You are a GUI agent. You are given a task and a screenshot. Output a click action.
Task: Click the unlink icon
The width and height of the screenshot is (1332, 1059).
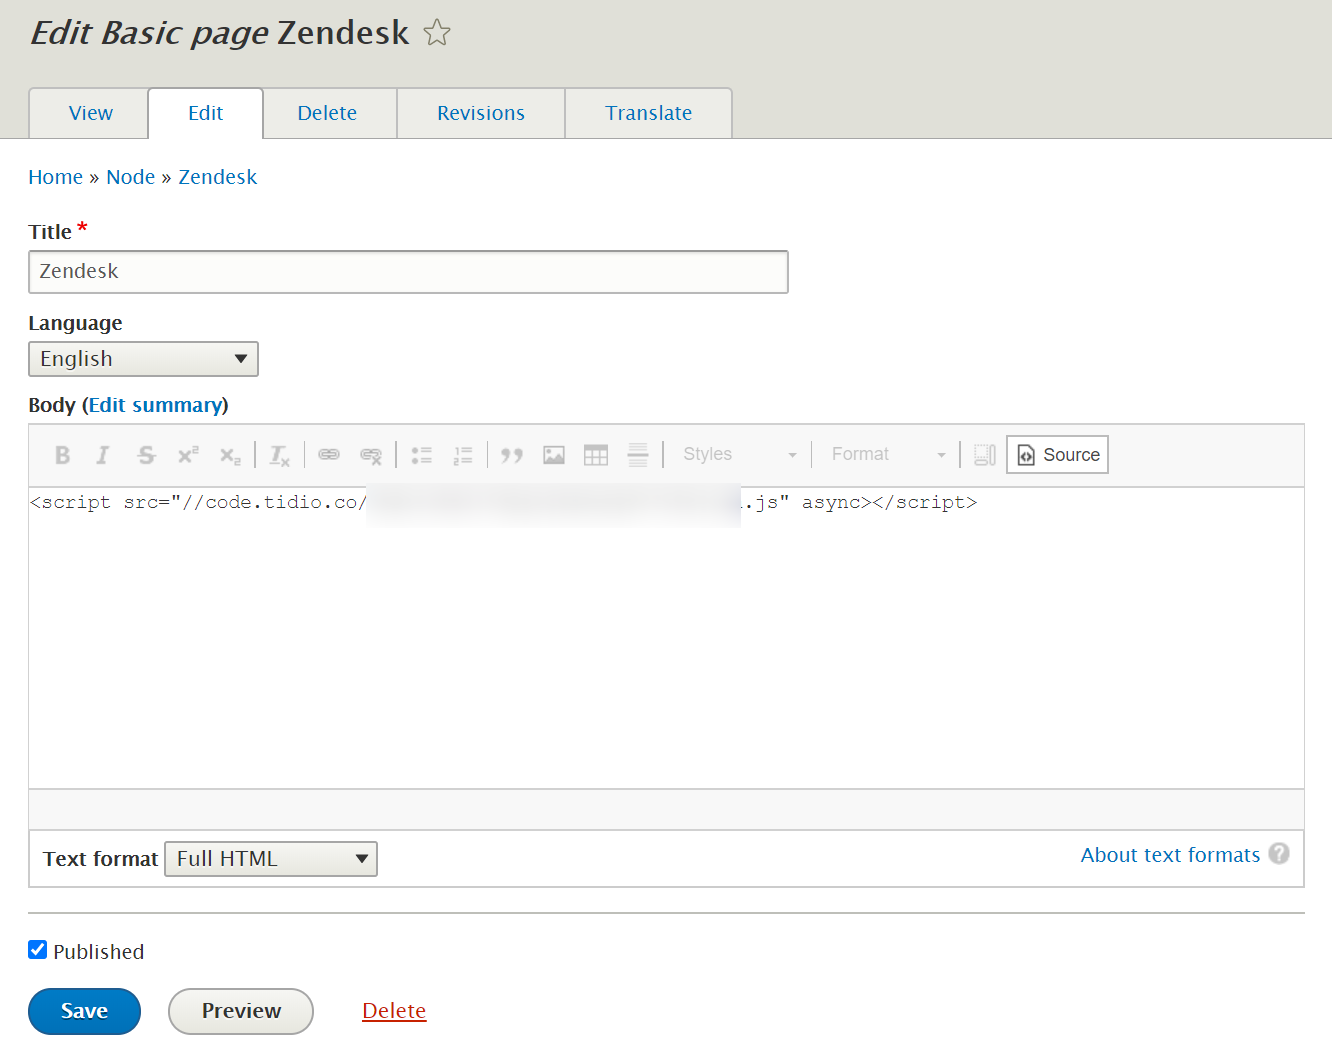[371, 455]
